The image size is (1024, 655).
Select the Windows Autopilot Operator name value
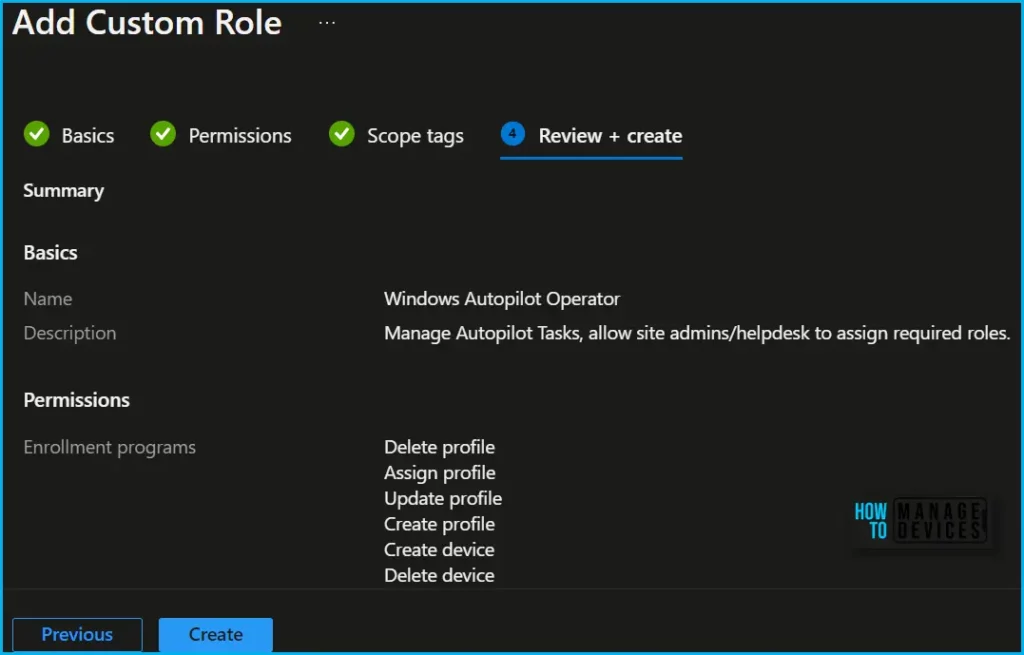pyautogui.click(x=502, y=299)
